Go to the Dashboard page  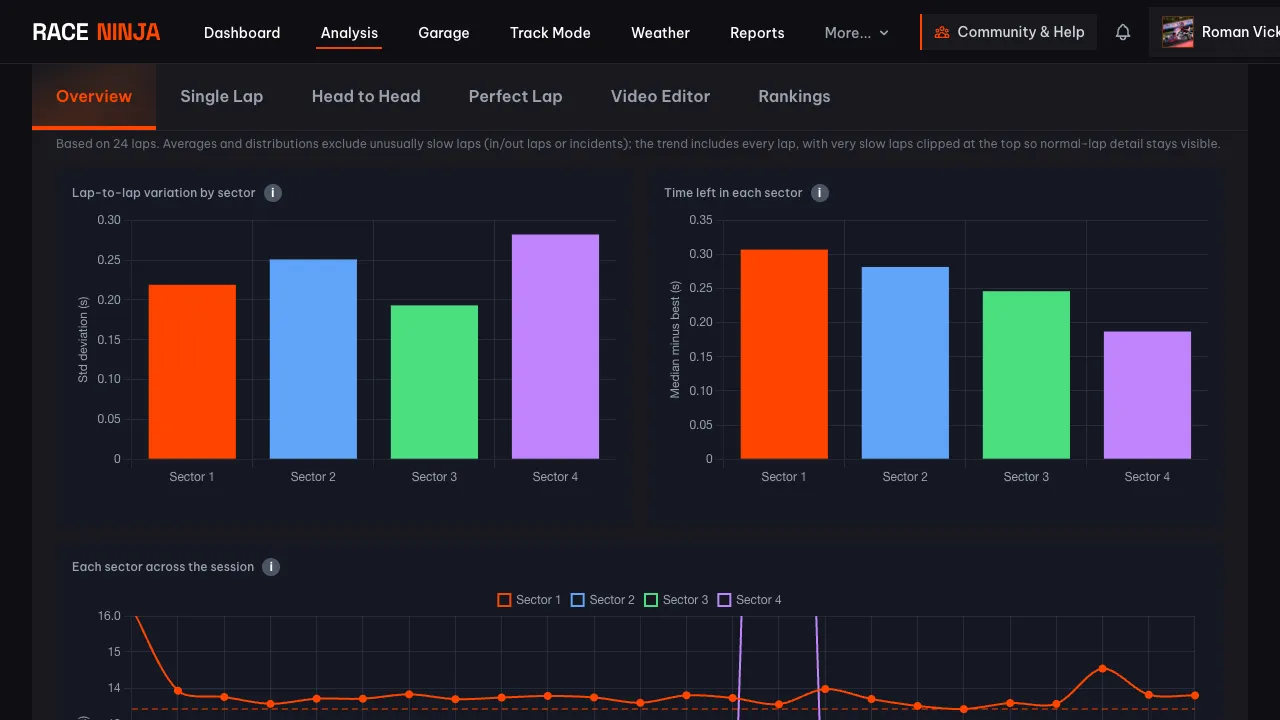tap(242, 32)
